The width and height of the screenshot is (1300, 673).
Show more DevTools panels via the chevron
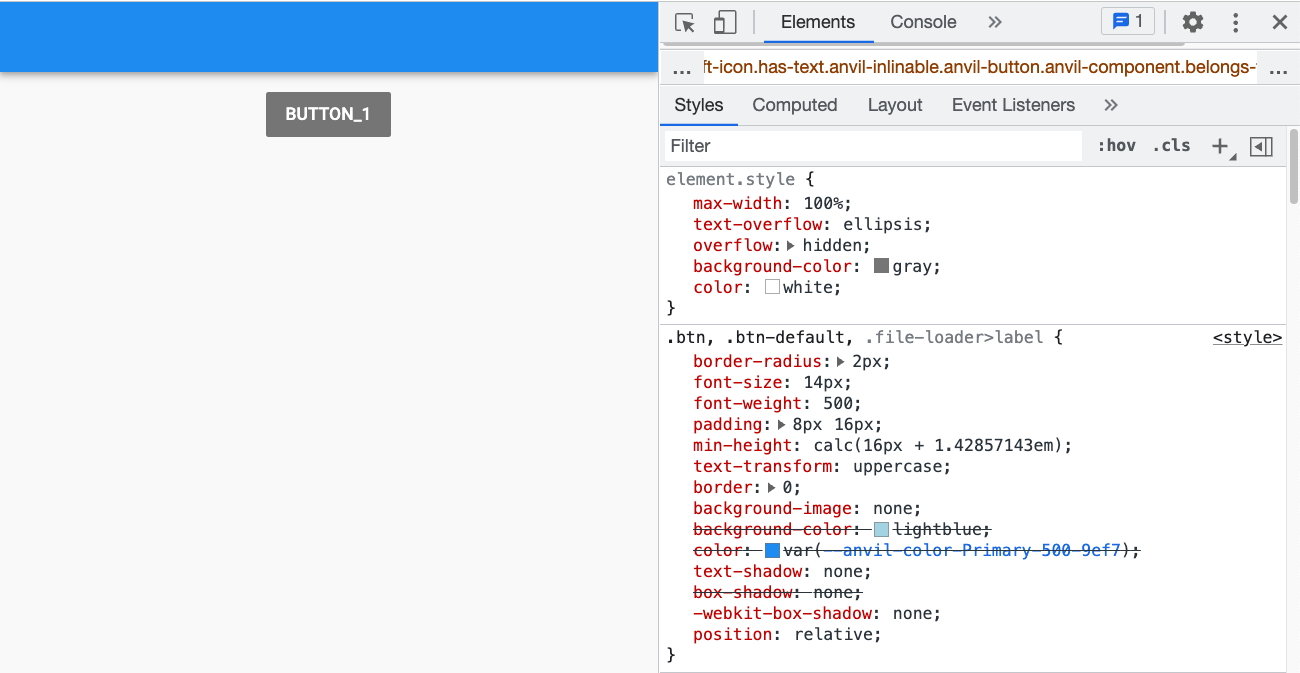tap(994, 22)
